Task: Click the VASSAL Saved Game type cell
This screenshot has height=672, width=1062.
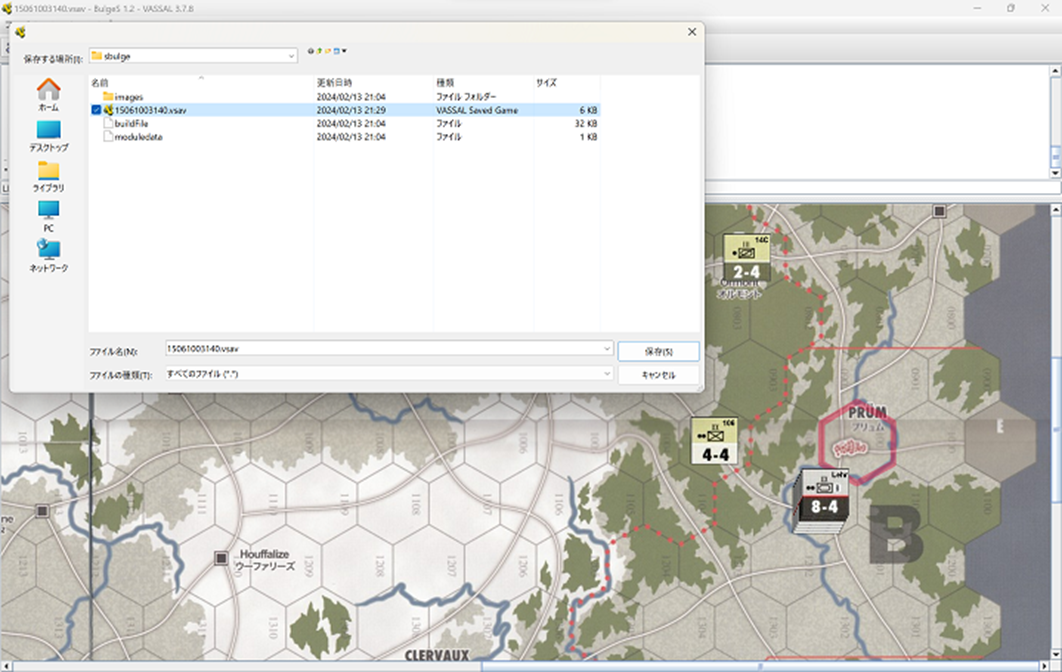Action: 477,110
